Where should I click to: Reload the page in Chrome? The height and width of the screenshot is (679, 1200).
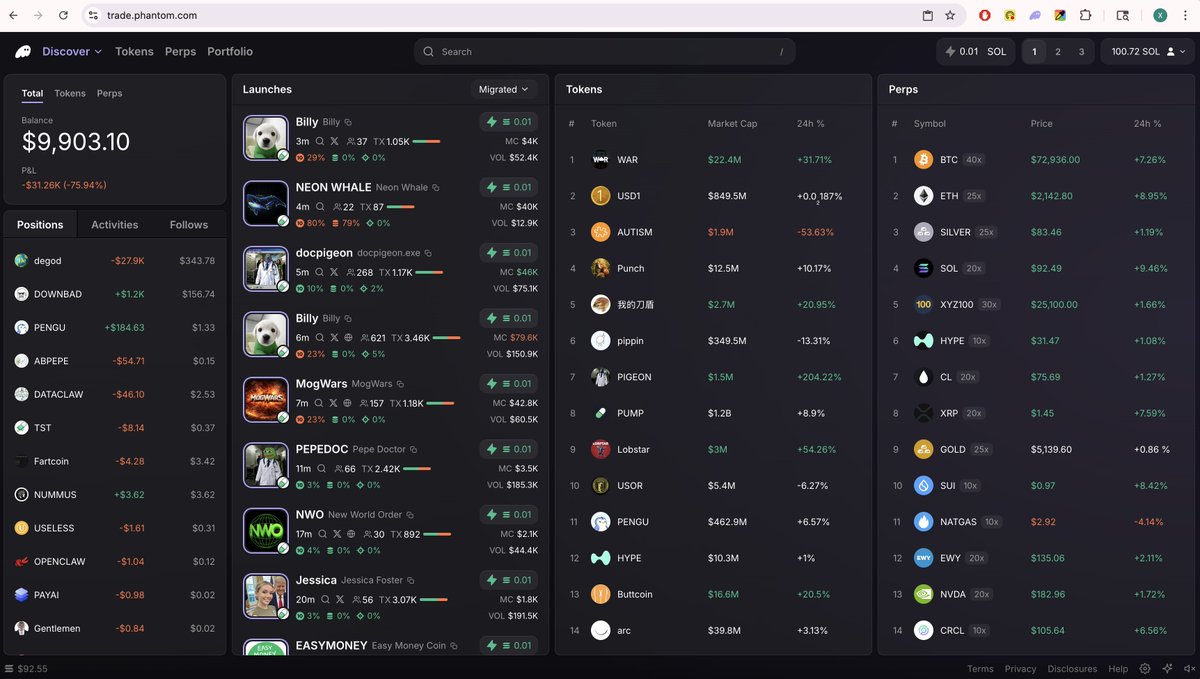tap(64, 16)
